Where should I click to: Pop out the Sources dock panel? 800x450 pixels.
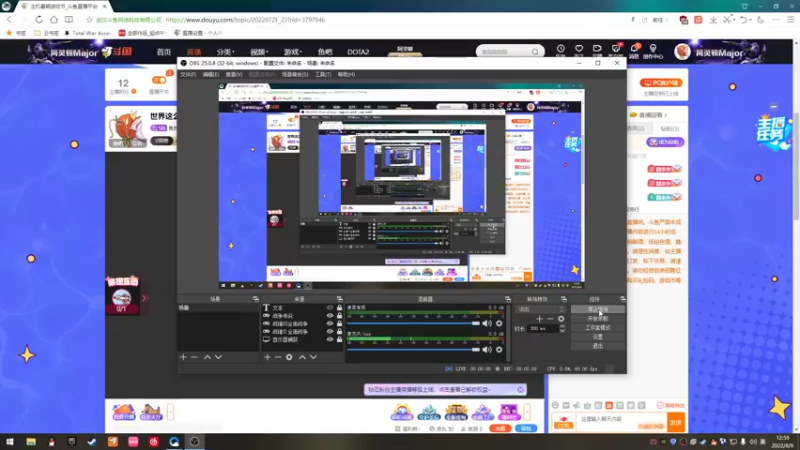point(339,299)
